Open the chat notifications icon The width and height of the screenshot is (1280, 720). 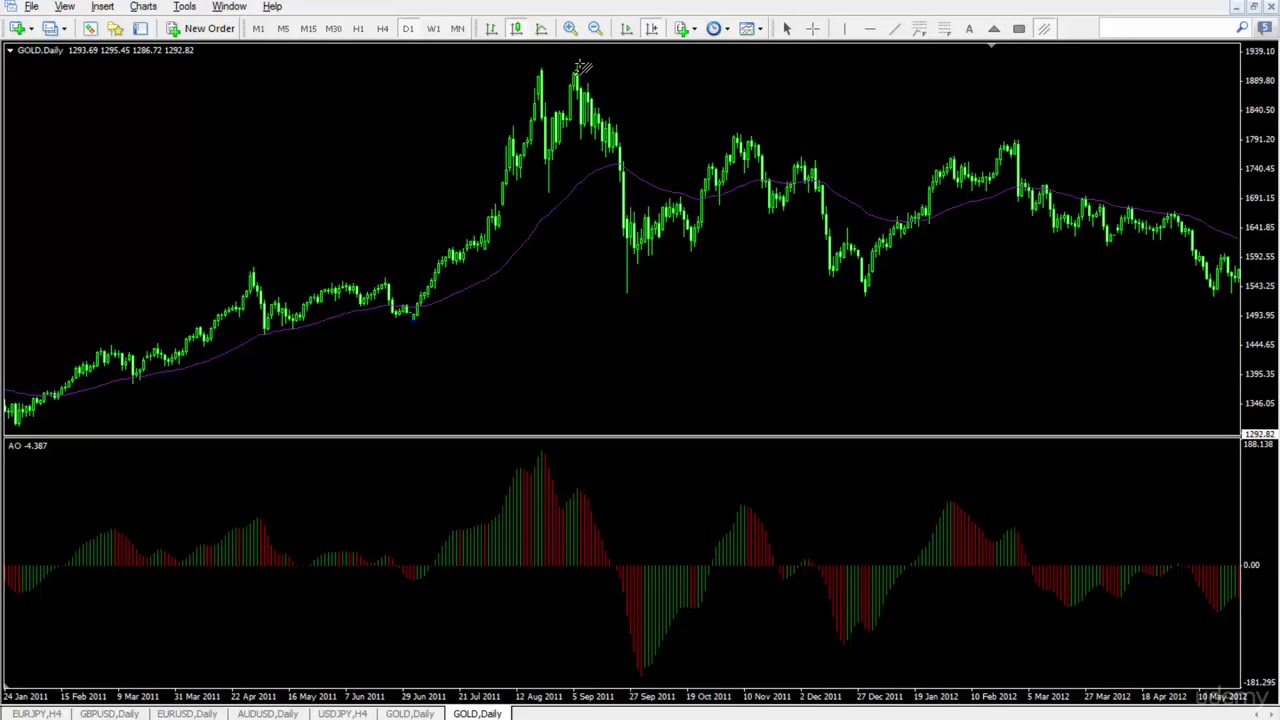click(x=1263, y=29)
